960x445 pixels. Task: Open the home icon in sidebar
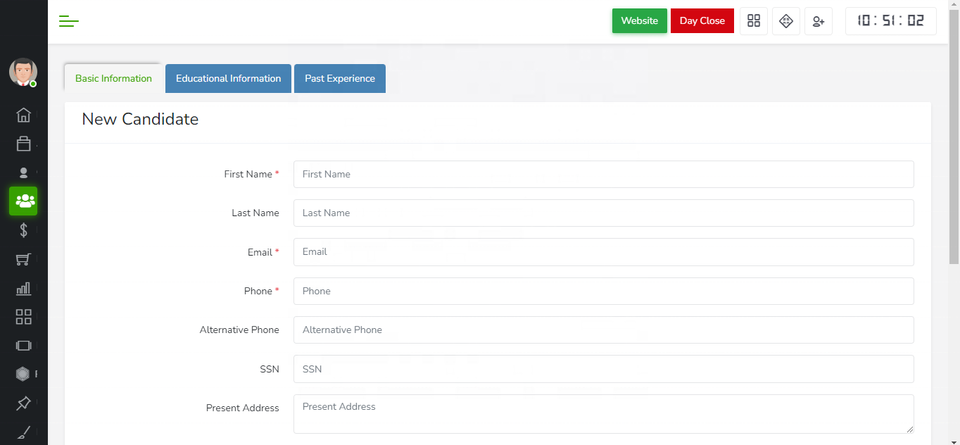coord(23,114)
